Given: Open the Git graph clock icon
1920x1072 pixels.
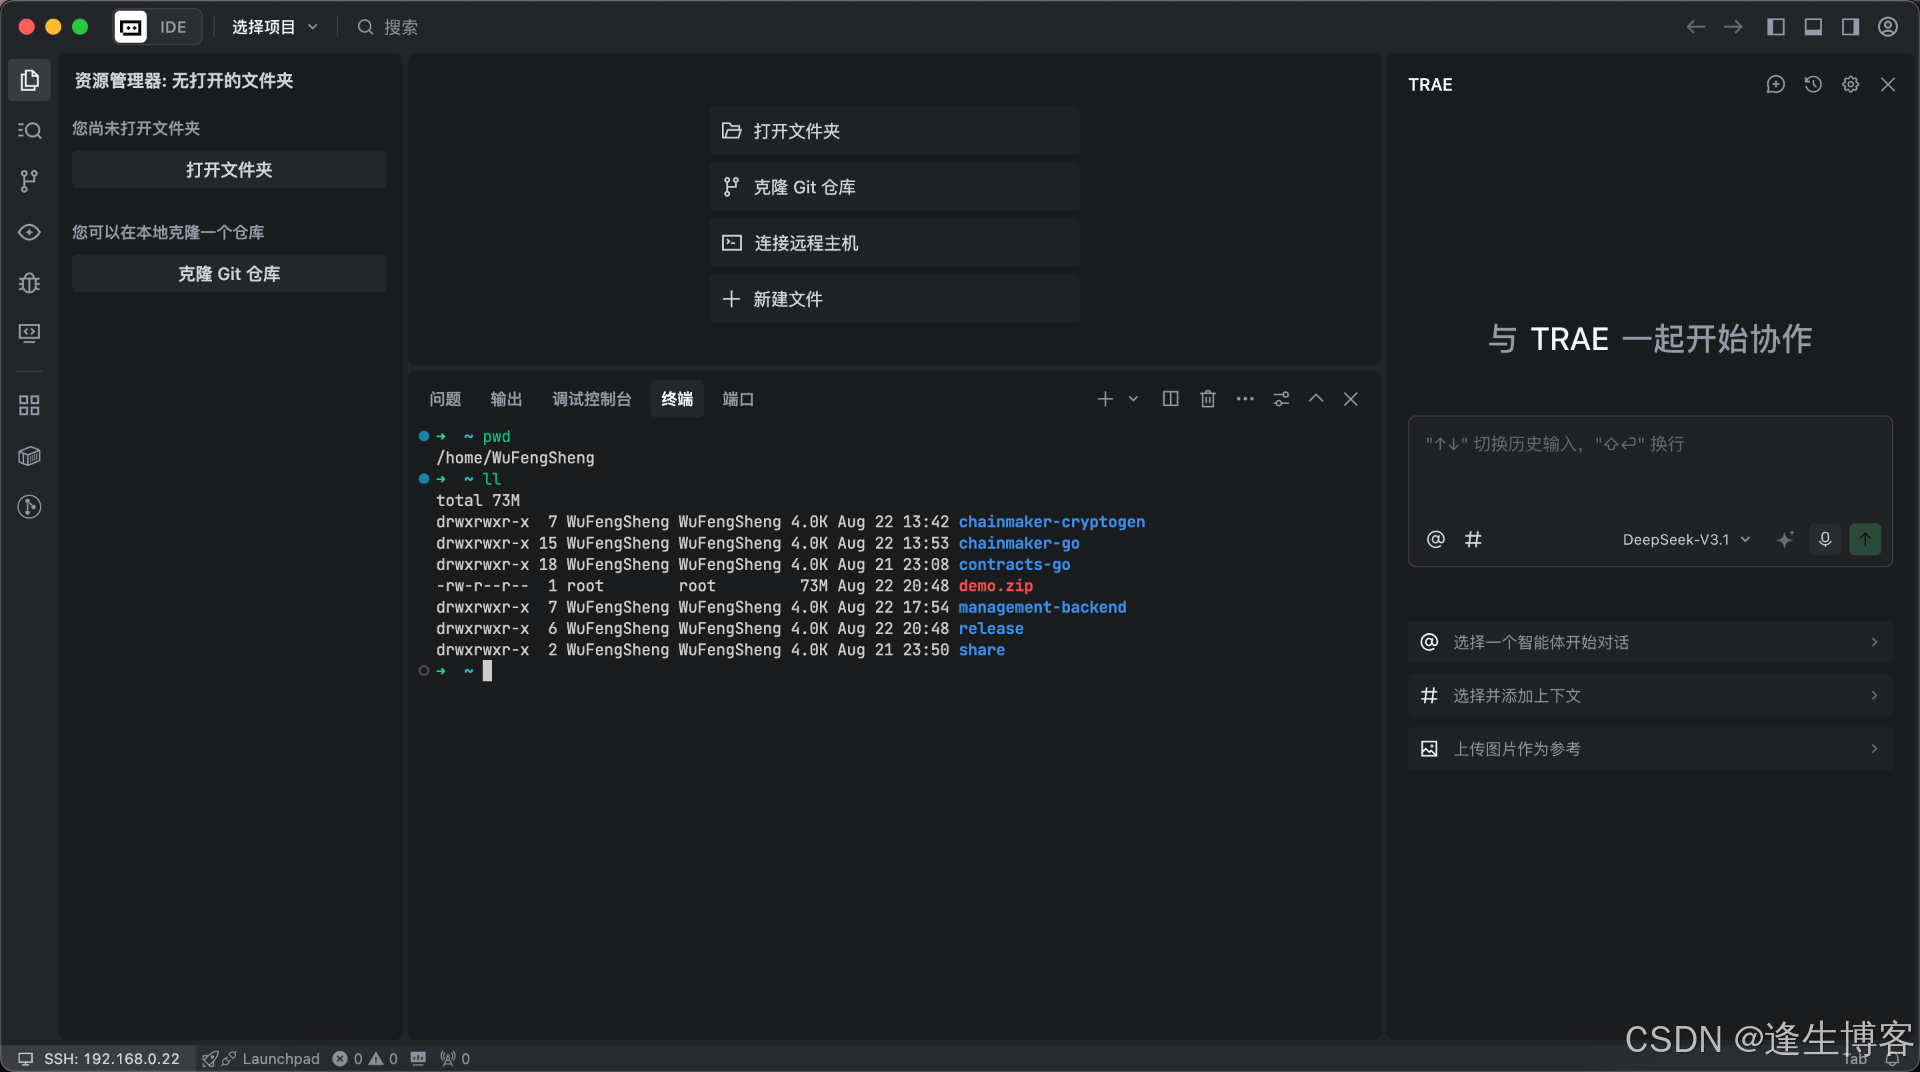Looking at the screenshot, I should pos(29,507).
